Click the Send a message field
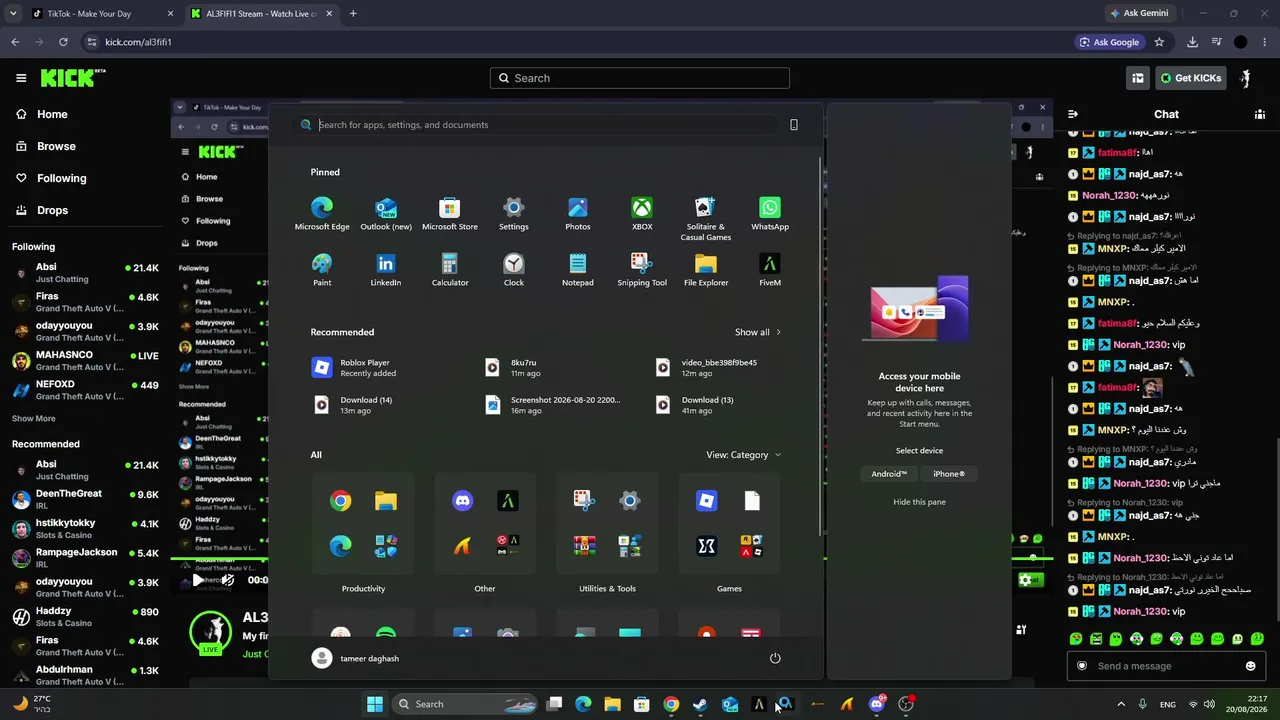 point(1166,666)
